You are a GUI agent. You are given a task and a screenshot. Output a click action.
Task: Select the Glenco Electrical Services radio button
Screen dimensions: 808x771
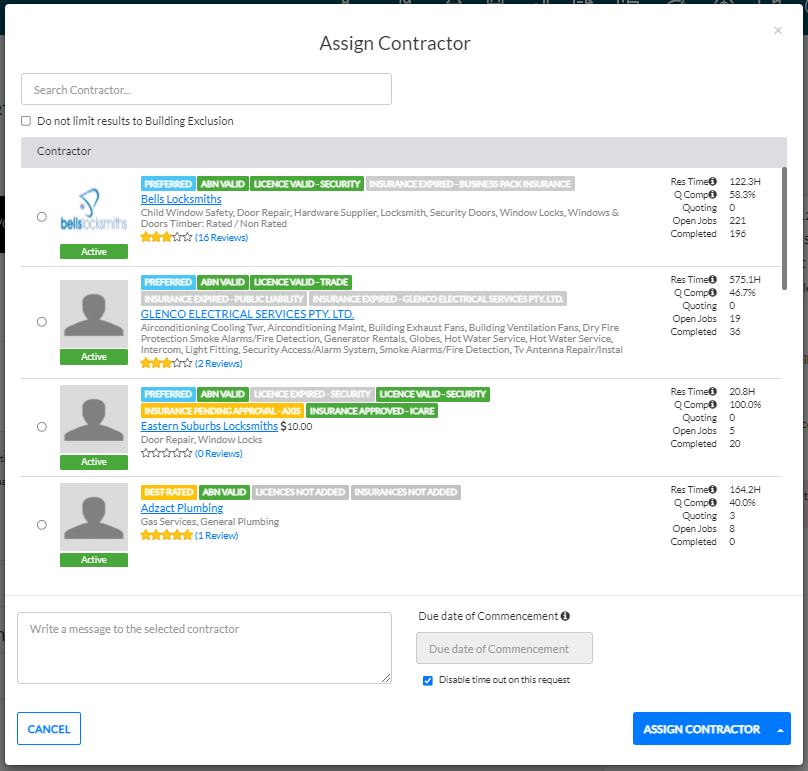coord(42,322)
